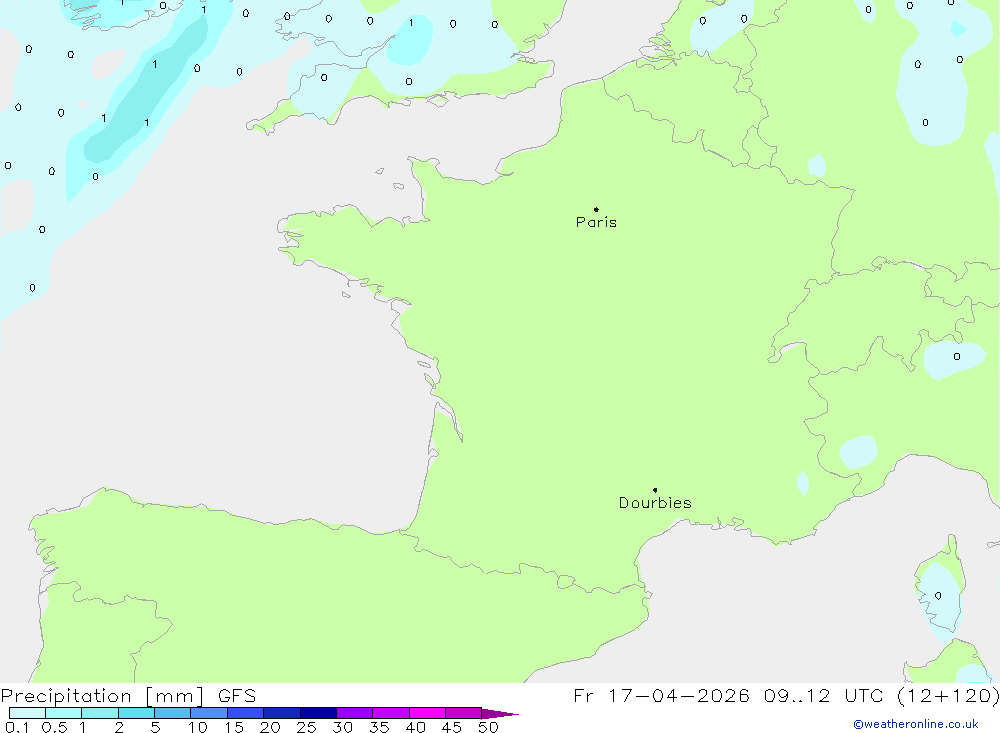The image size is (1000, 733).
Task: Select the 15–20 mm legend swatch
Action: click(246, 713)
